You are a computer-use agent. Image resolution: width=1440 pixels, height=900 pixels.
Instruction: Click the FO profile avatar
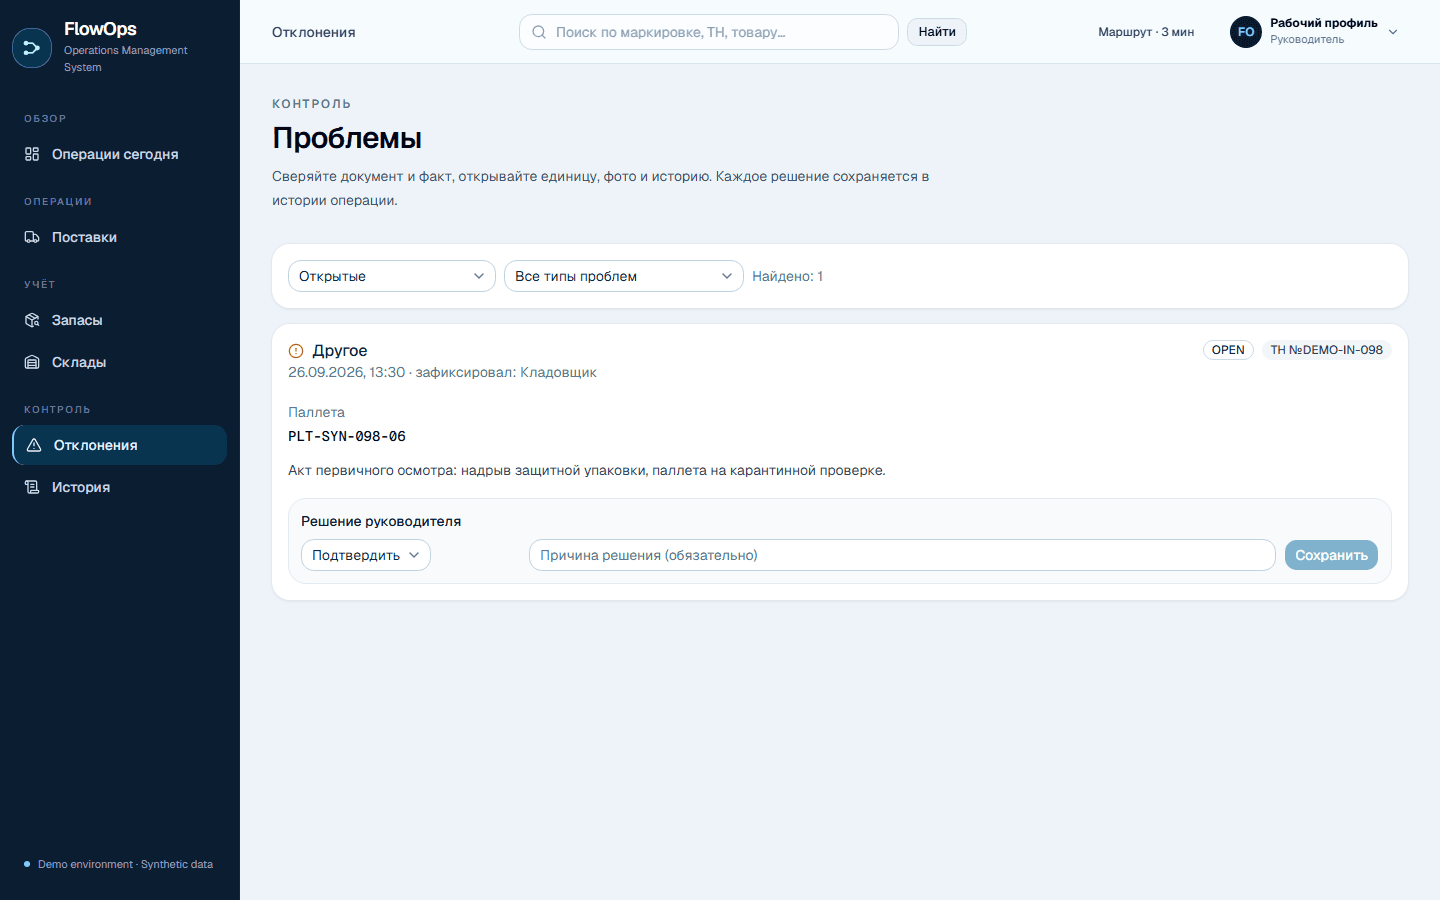pos(1246,32)
